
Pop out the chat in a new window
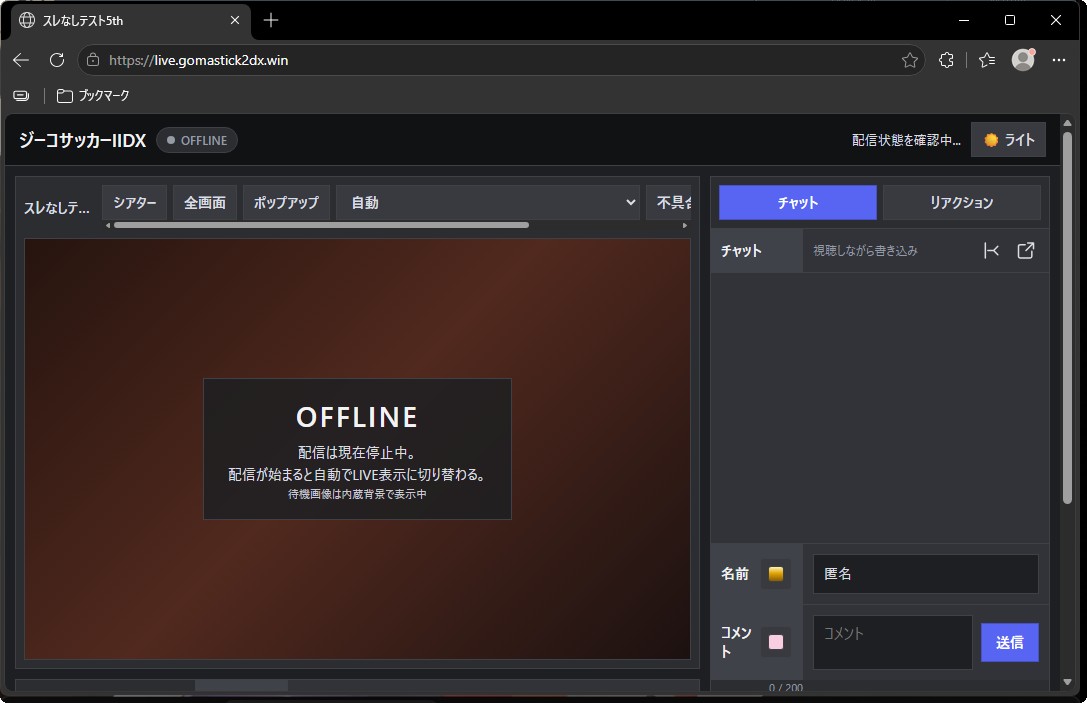(1026, 250)
